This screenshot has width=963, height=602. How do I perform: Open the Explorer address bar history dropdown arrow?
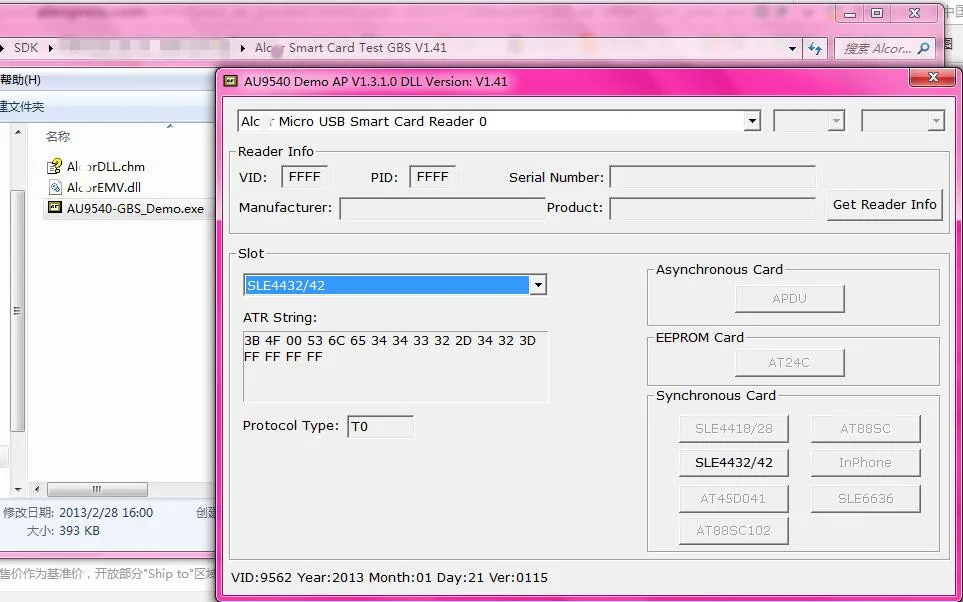pyautogui.click(x=792, y=48)
